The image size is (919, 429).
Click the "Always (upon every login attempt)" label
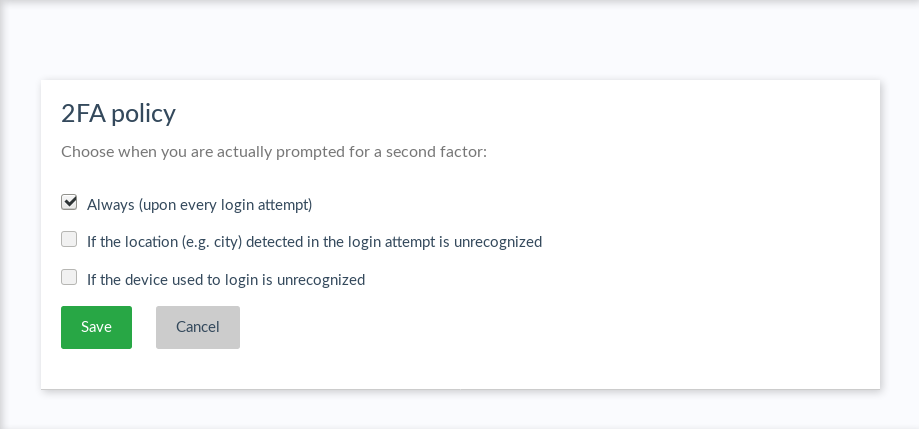pos(200,205)
